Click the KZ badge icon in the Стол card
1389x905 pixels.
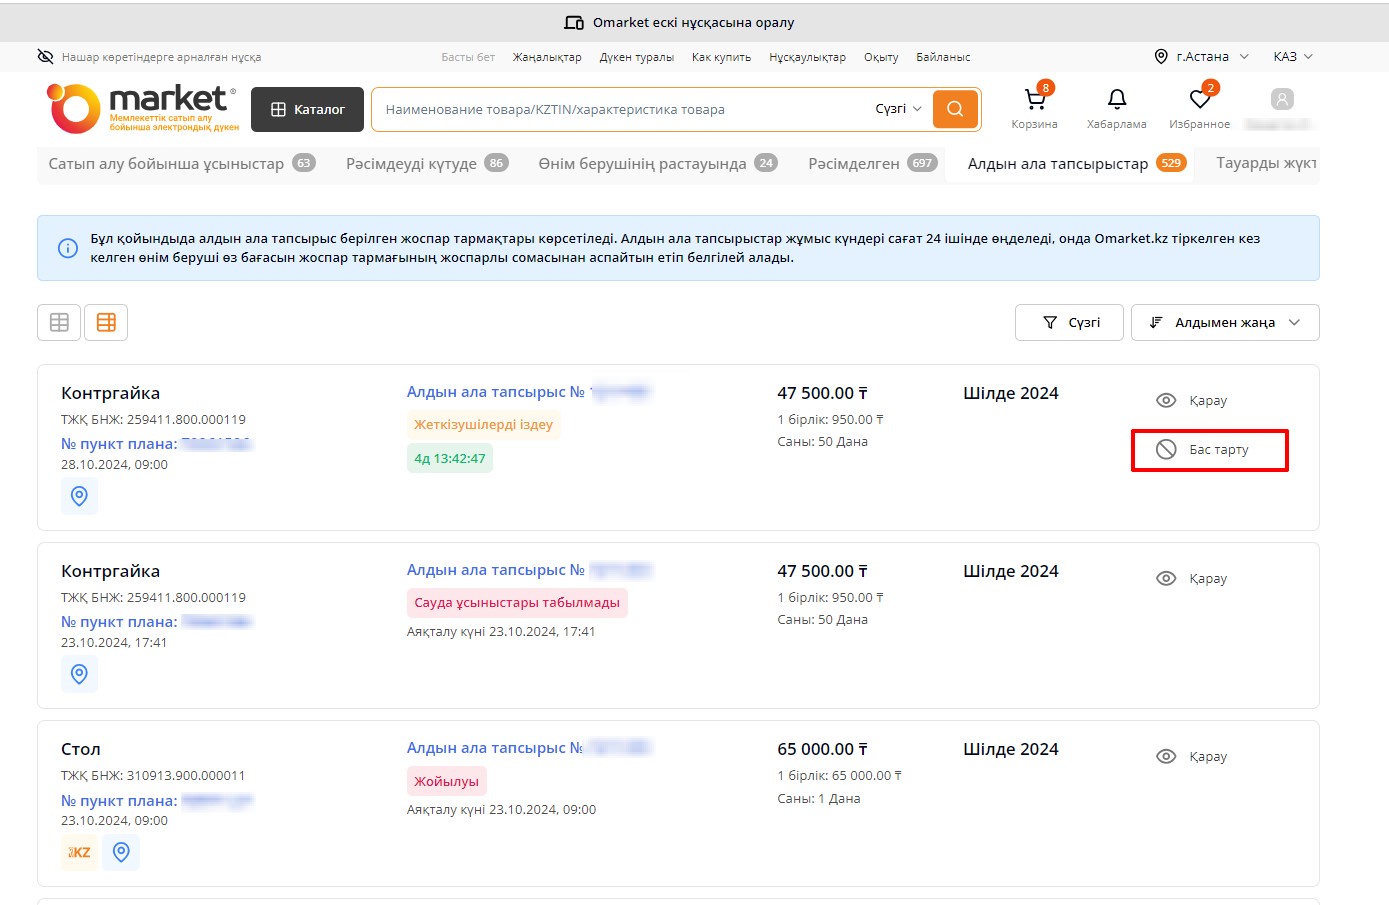79,852
